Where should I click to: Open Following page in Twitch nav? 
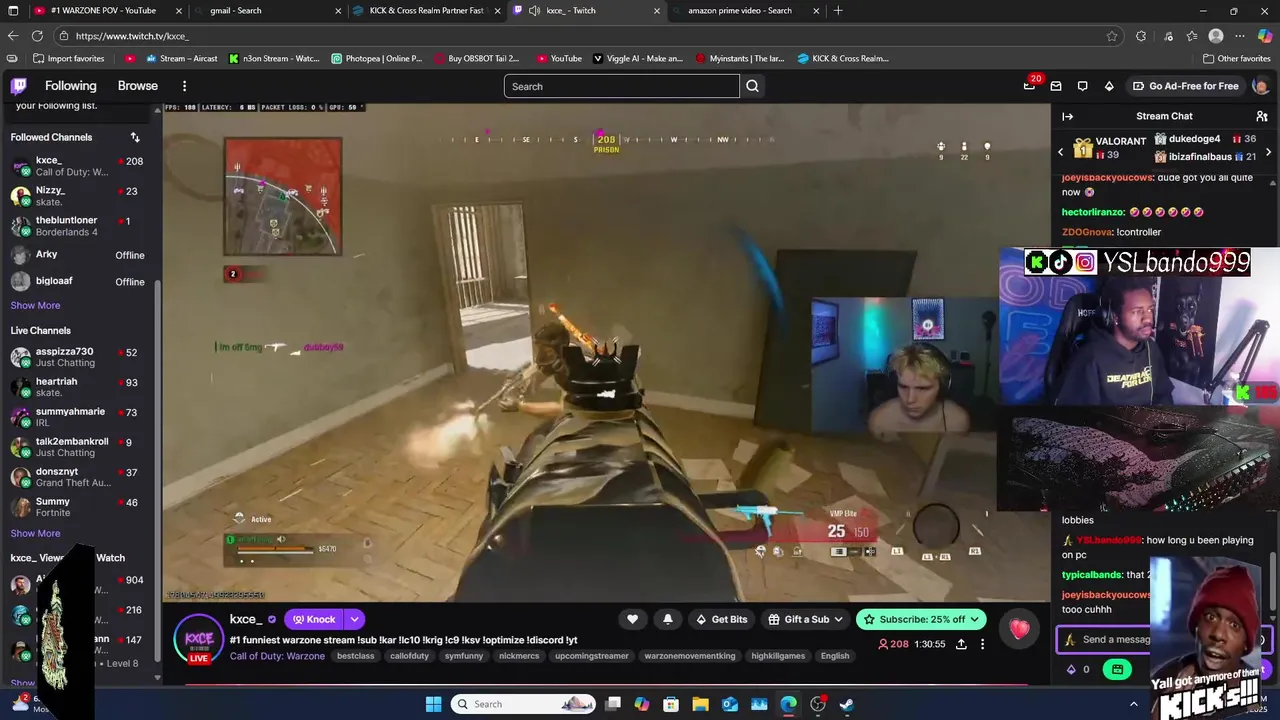point(70,86)
